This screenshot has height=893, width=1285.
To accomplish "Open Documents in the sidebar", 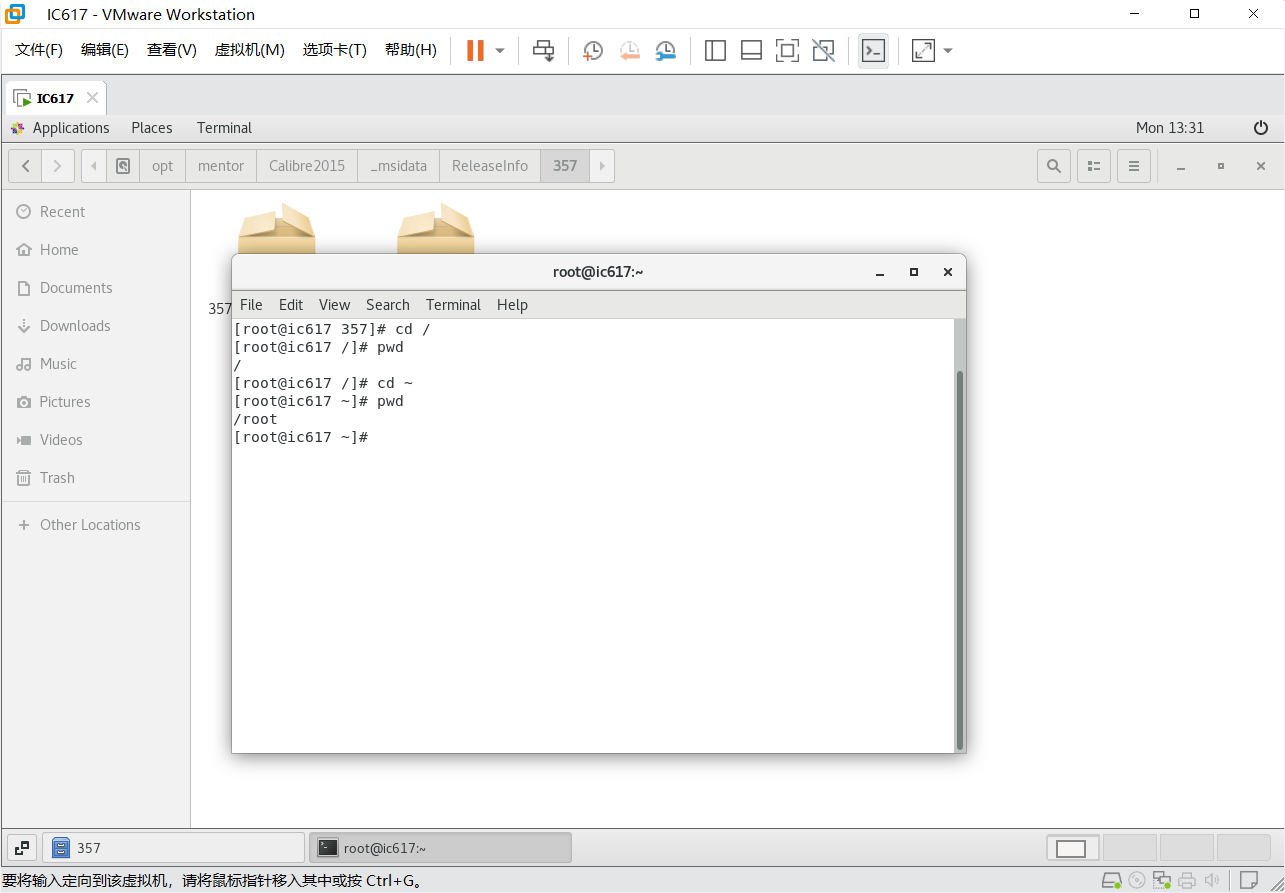I will click(x=95, y=288).
